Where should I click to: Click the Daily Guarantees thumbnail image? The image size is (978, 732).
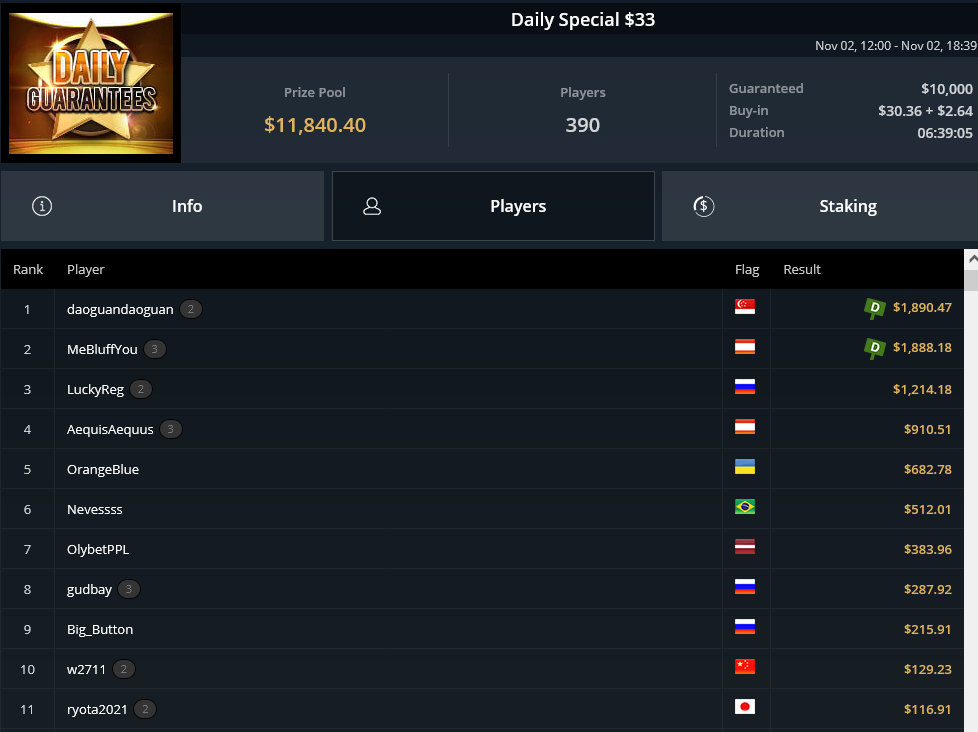pyautogui.click(x=91, y=84)
